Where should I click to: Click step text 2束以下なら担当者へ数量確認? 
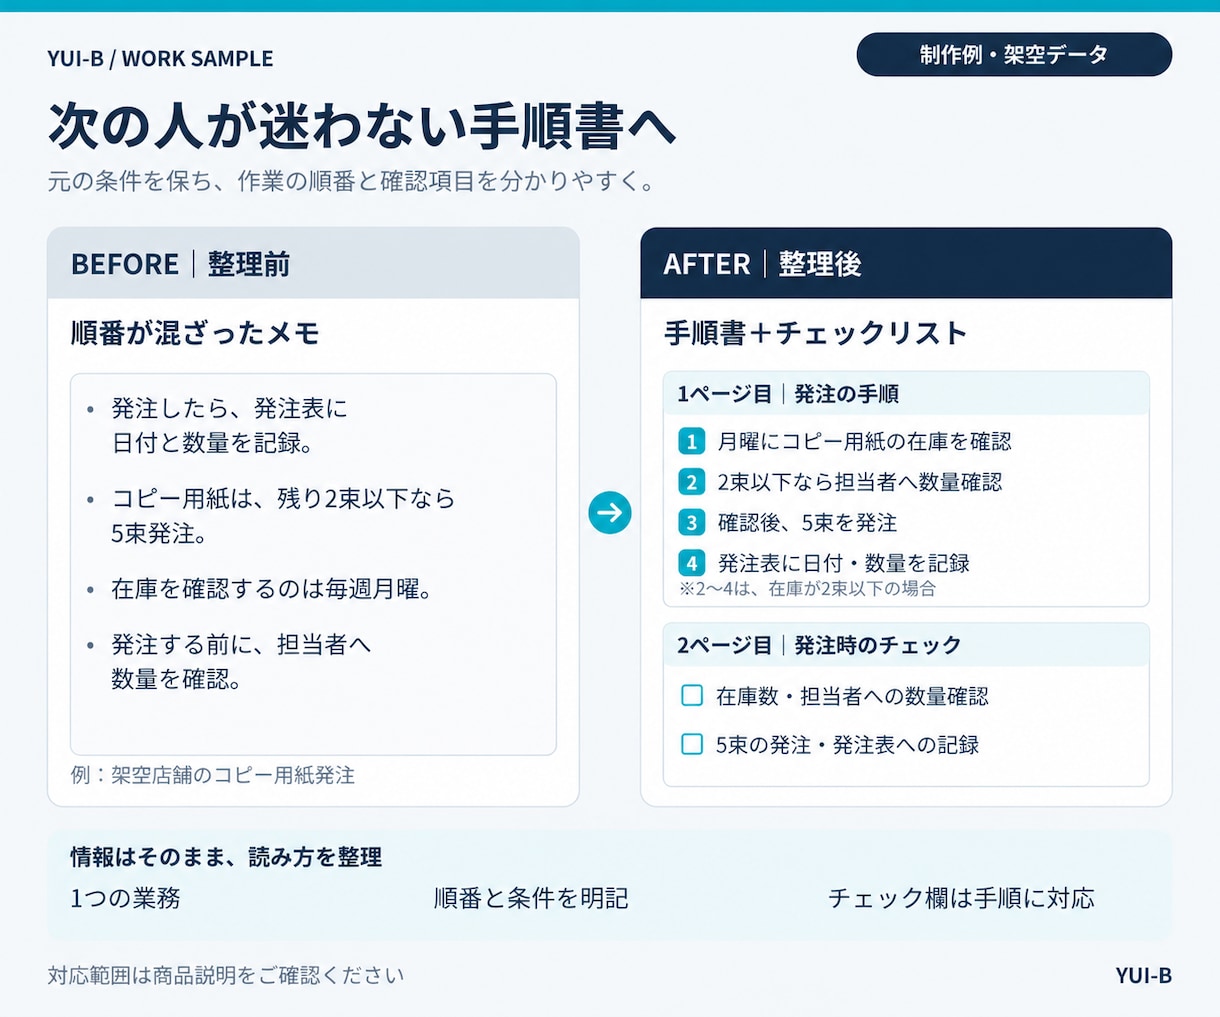click(860, 482)
